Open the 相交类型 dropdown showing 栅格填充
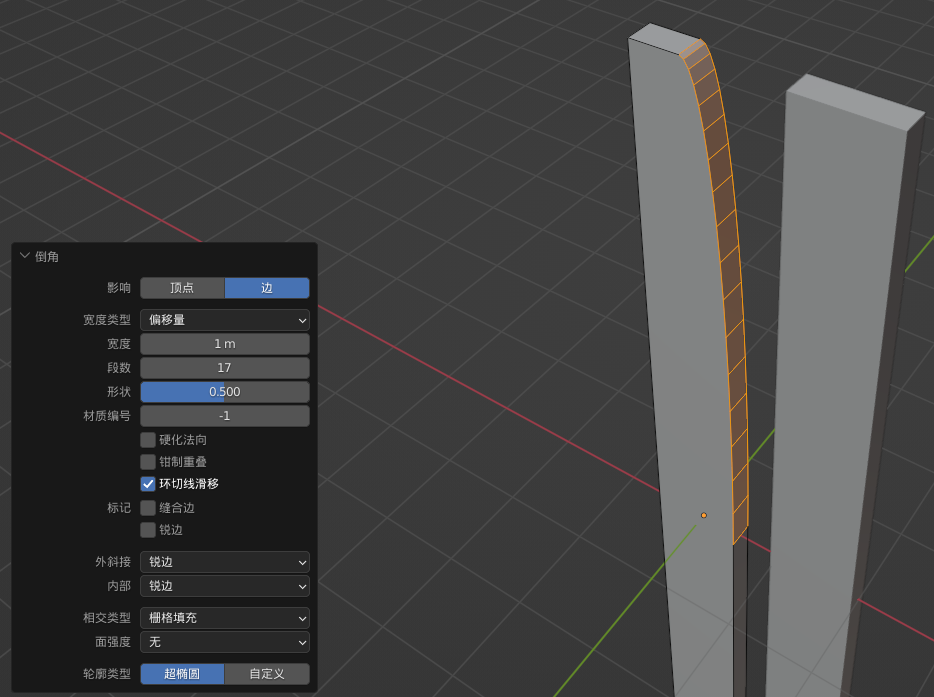This screenshot has width=934, height=697. coord(225,618)
